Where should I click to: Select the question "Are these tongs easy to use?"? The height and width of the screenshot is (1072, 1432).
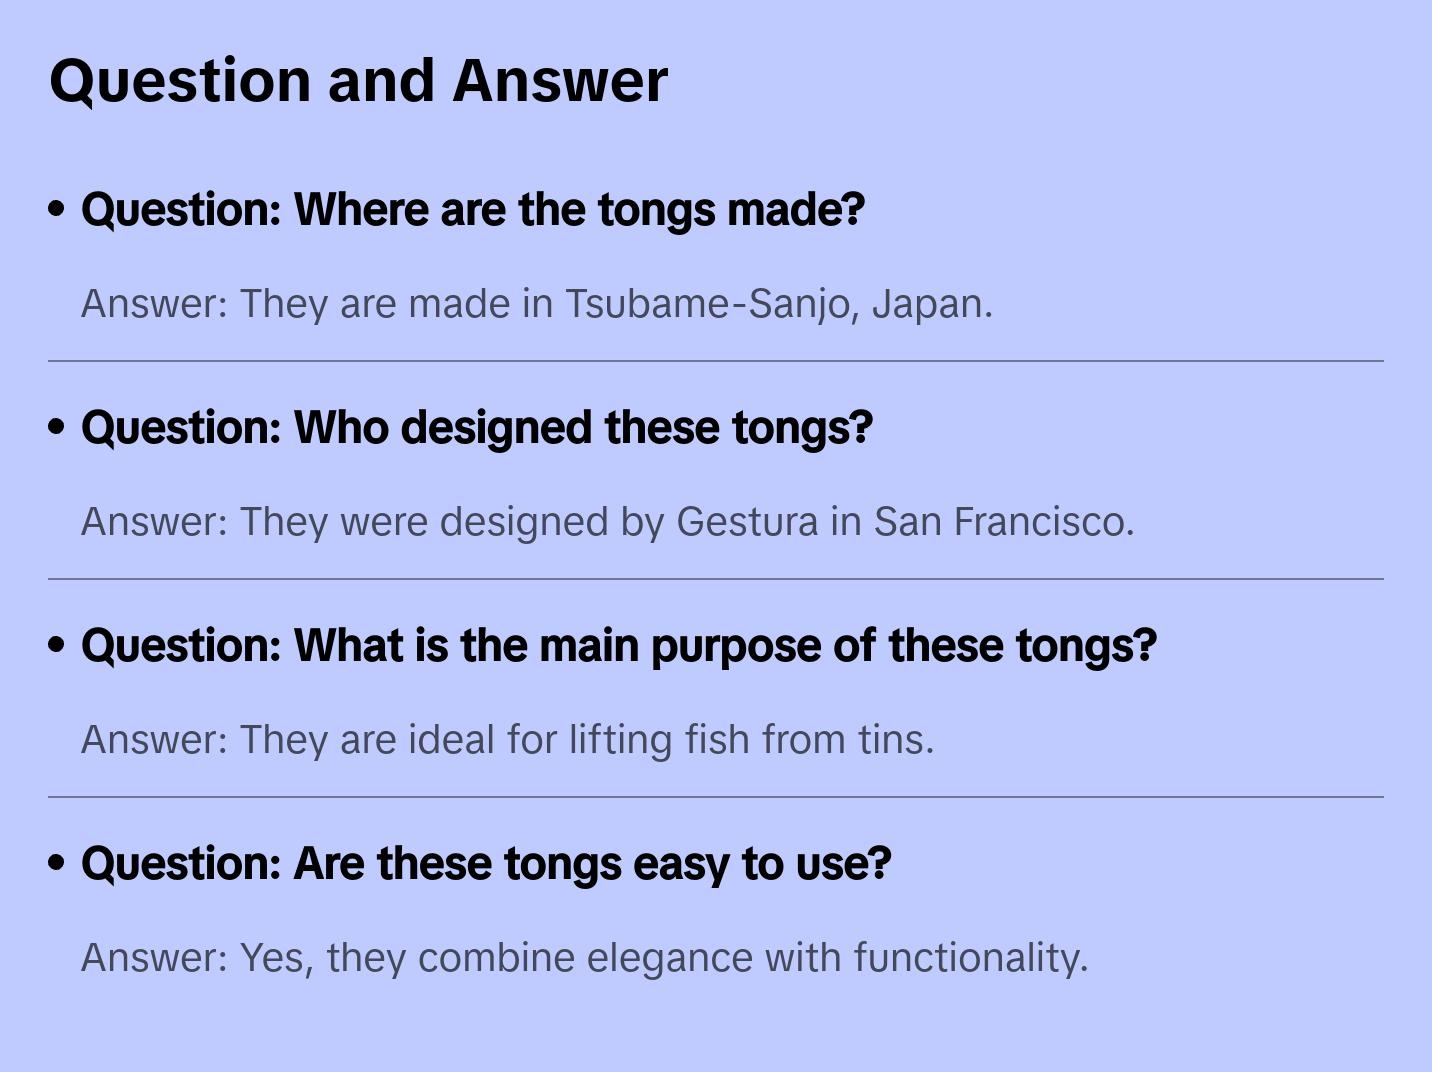tap(485, 864)
